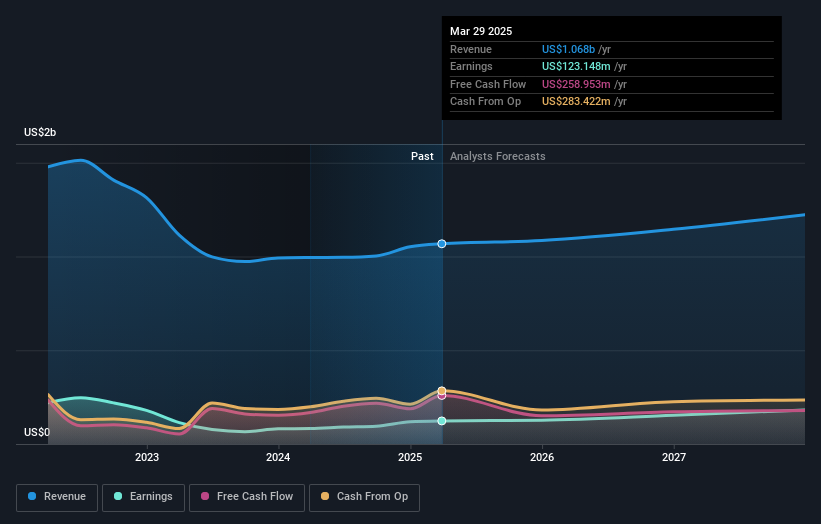Click the Revenue row label in tooltip
Image resolution: width=821 pixels, height=524 pixels.
(x=471, y=49)
